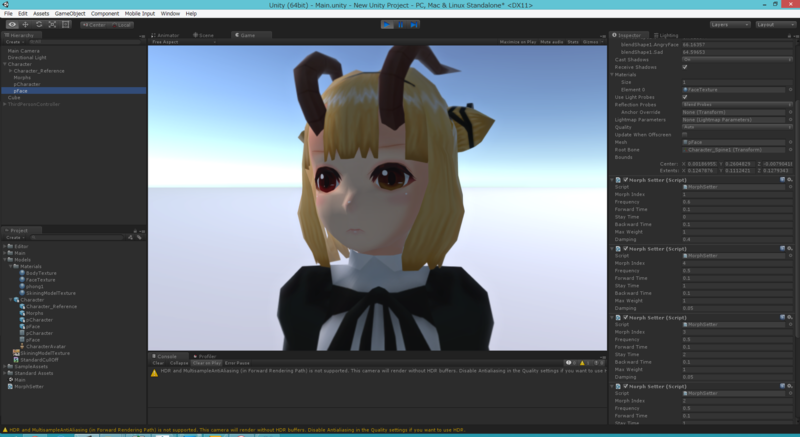
Task: Advance one frame with Step button
Action: tap(414, 24)
